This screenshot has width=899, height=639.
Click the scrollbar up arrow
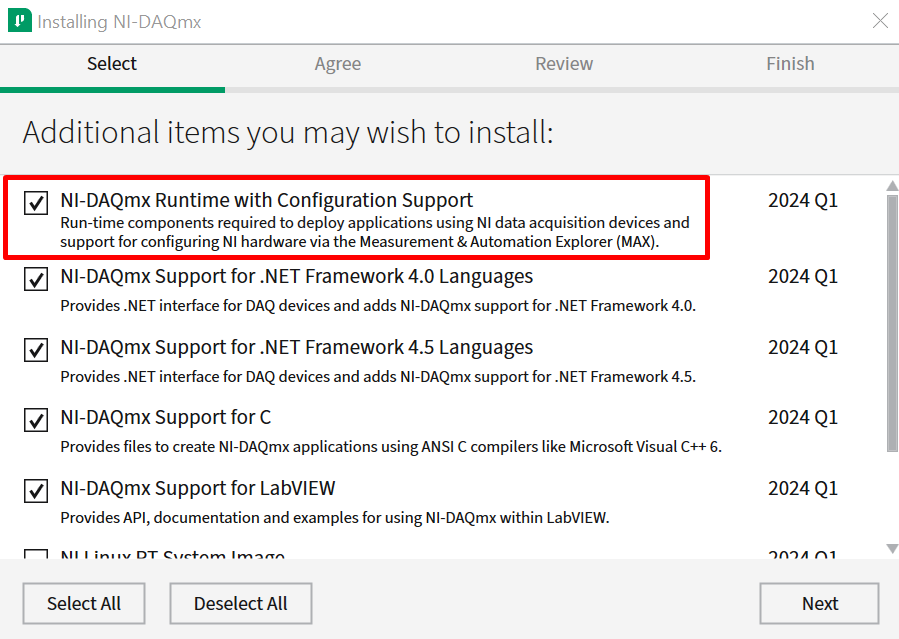tap(892, 186)
